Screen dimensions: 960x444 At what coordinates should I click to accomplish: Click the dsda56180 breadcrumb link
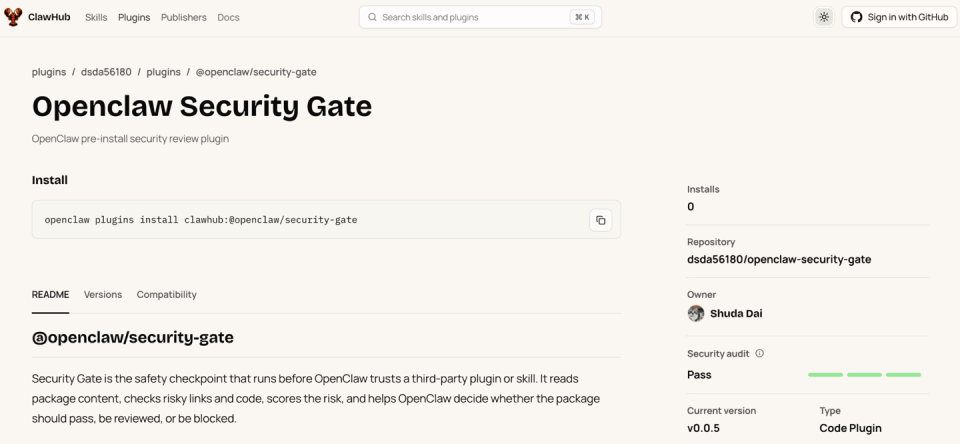106,72
